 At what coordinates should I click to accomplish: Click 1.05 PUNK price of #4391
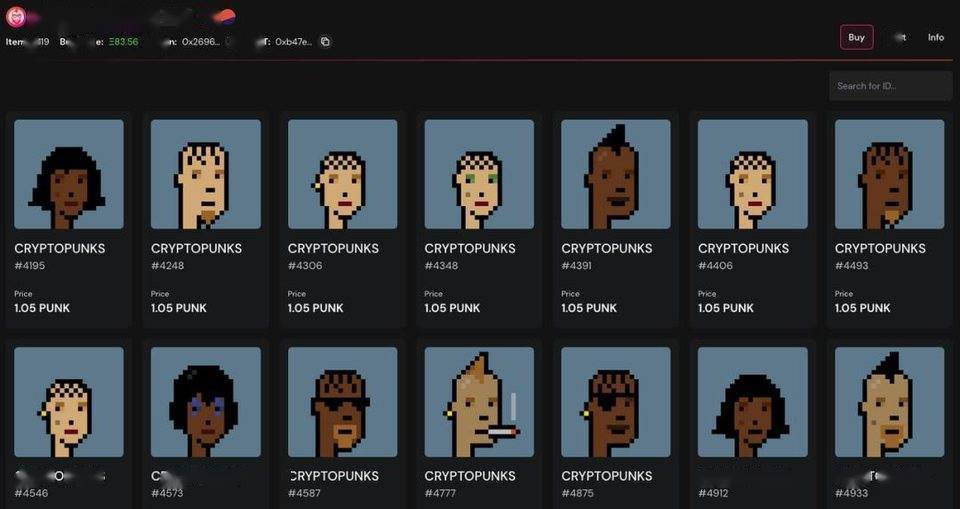tap(589, 308)
